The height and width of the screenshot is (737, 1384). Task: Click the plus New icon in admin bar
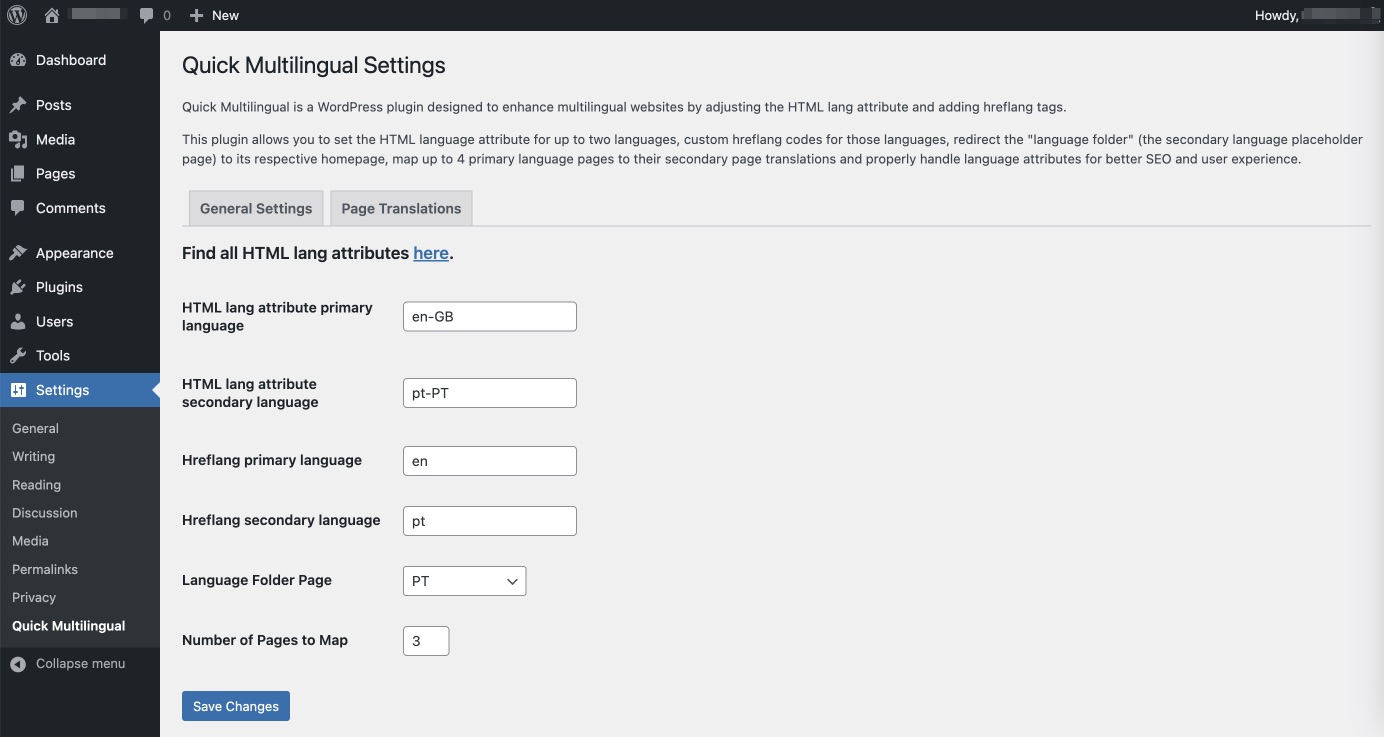click(x=196, y=15)
